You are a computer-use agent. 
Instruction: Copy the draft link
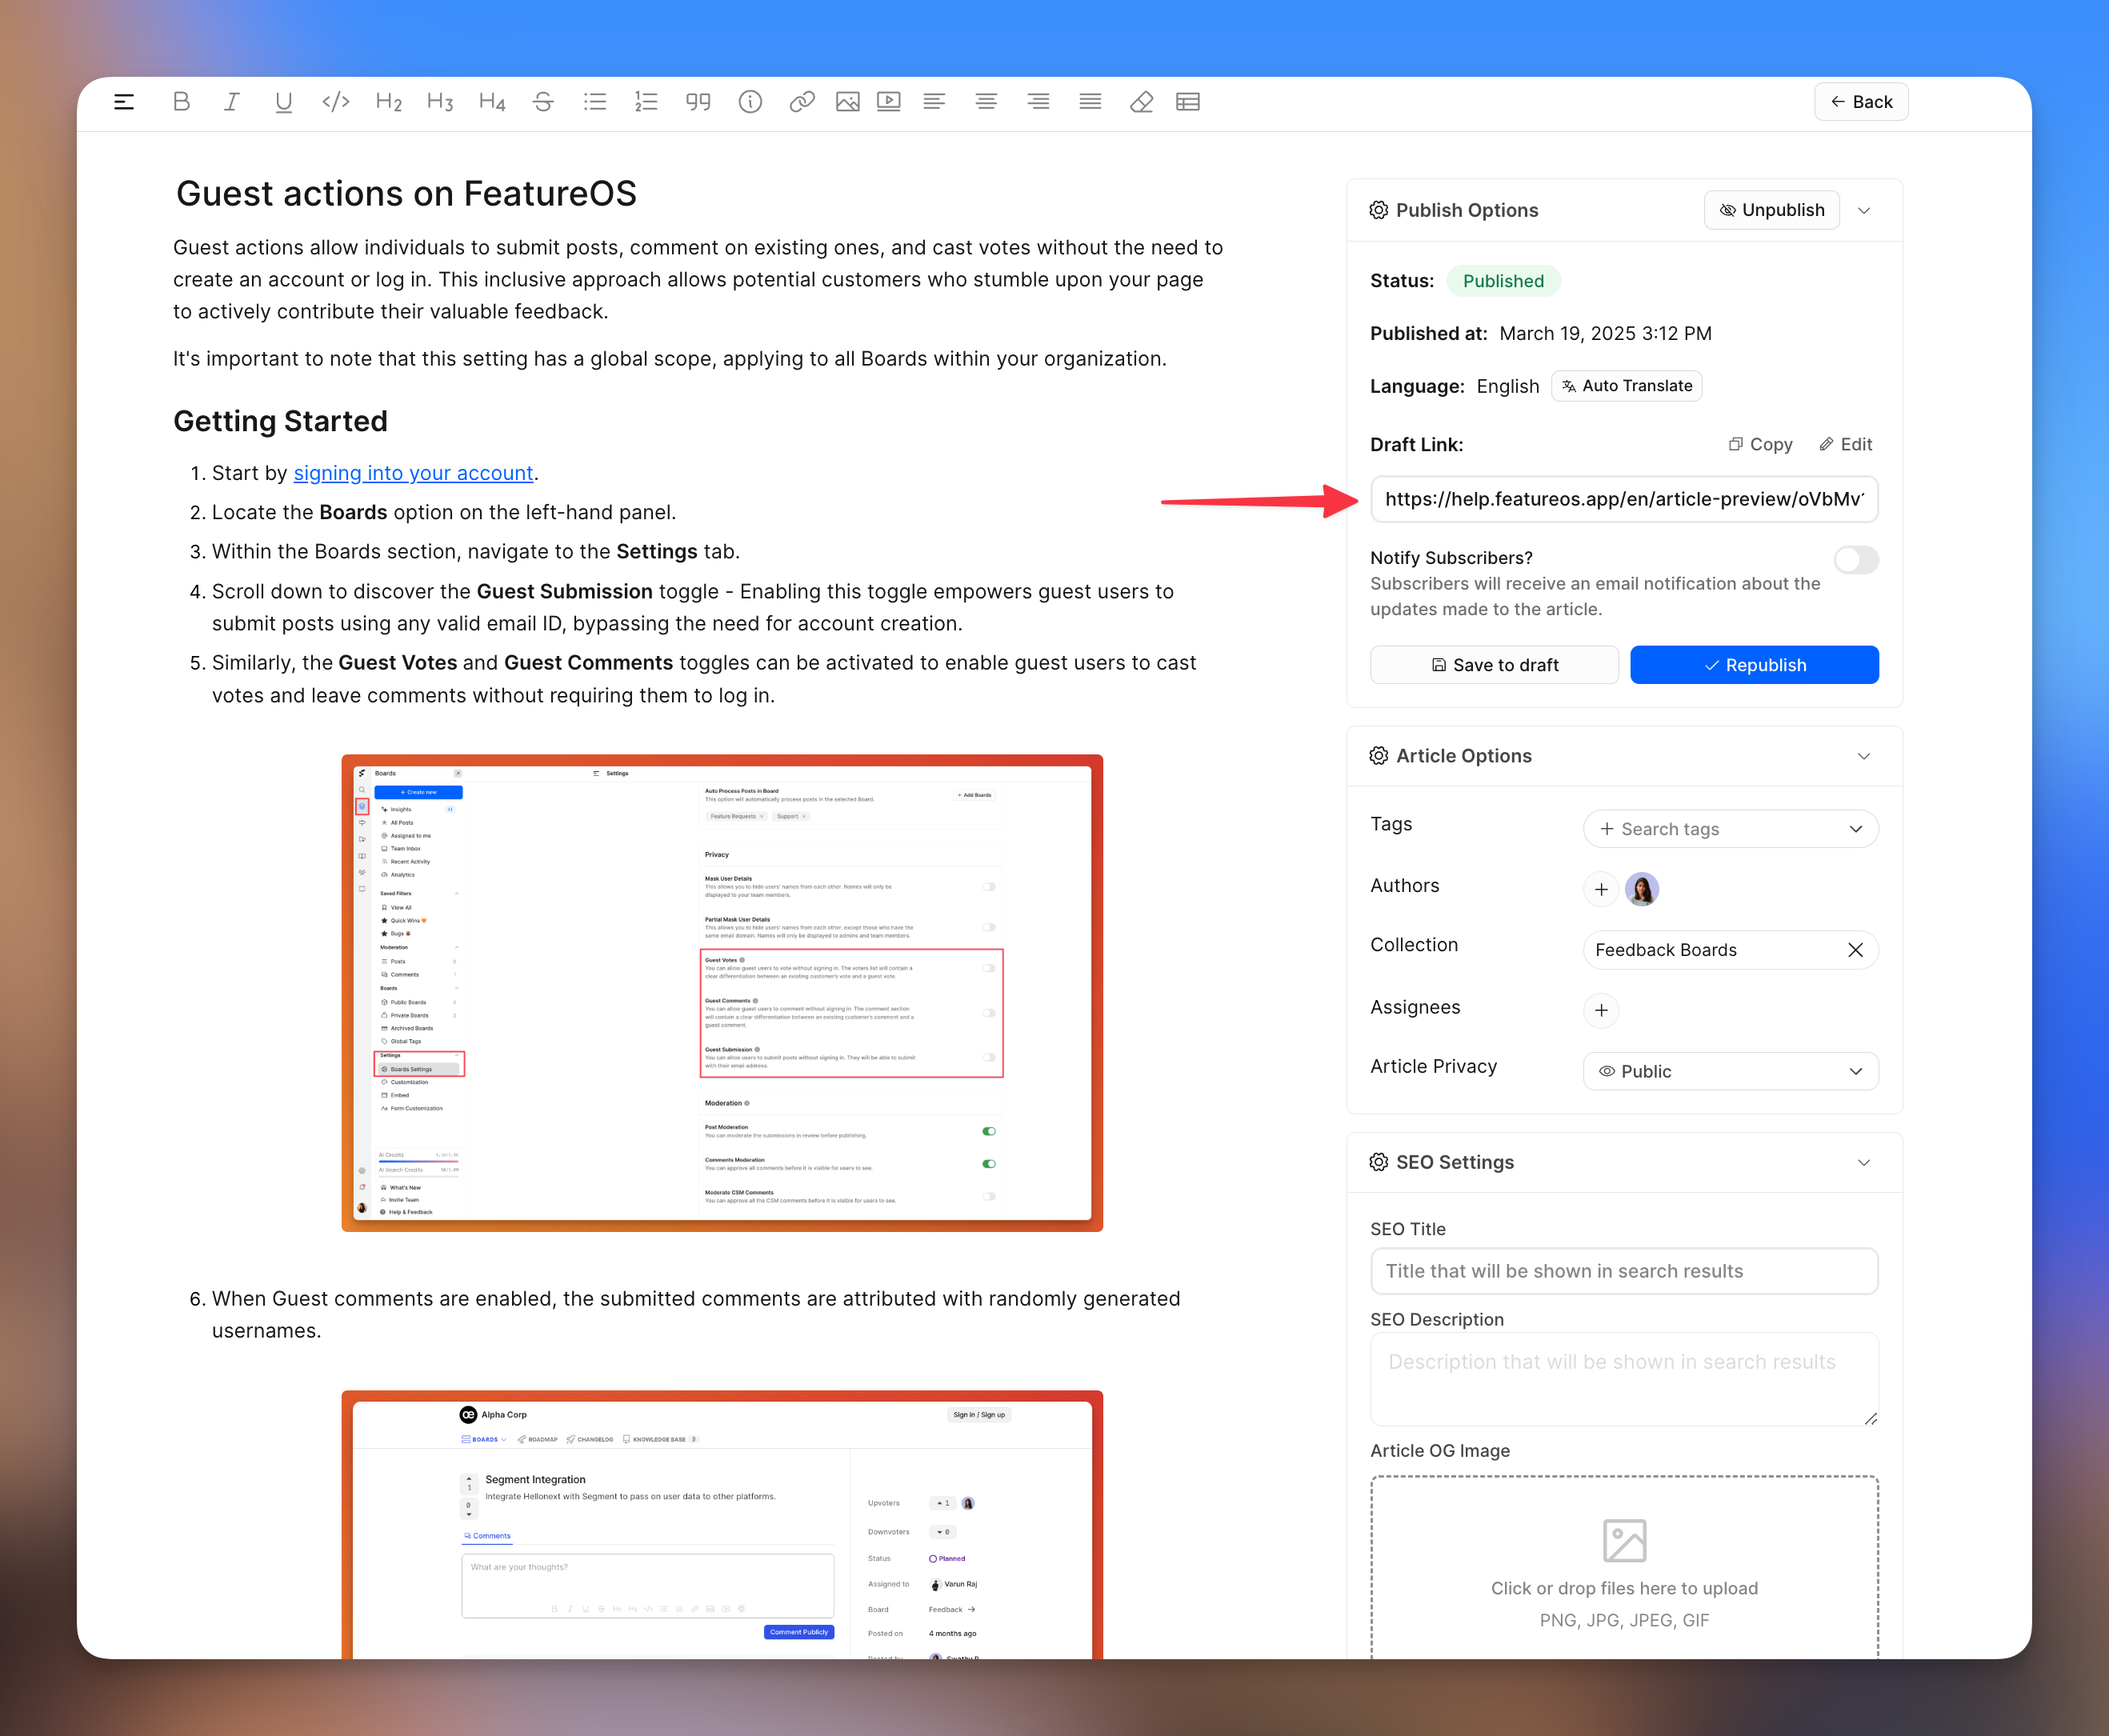point(1760,444)
